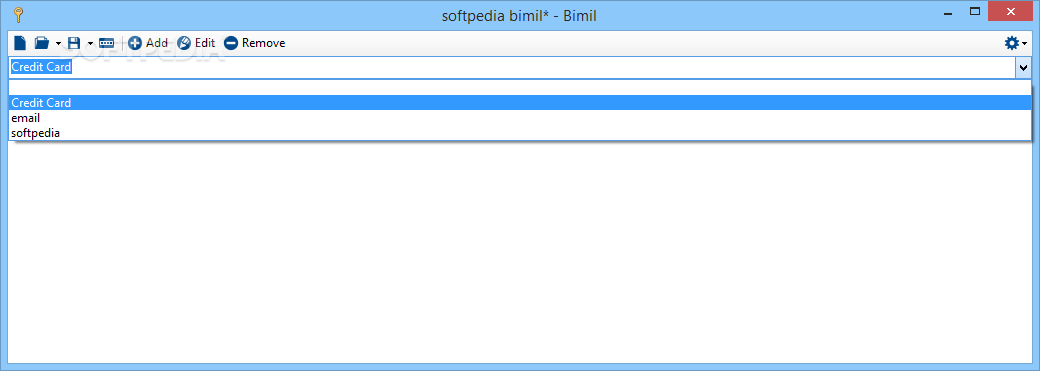The width and height of the screenshot is (1040, 371).
Task: Open the settings gear icon
Action: click(1011, 43)
